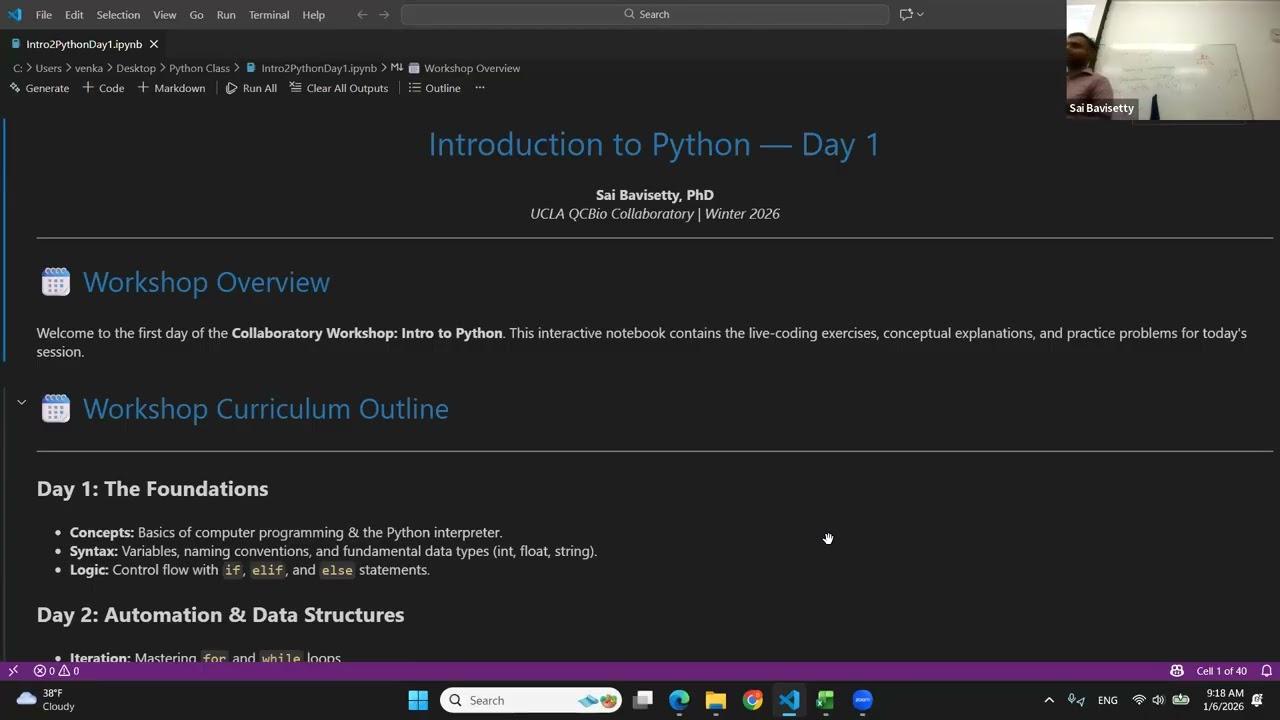Click the Sai Bavisetty video thumbnail
The width and height of the screenshot is (1280, 720).
click(1173, 60)
